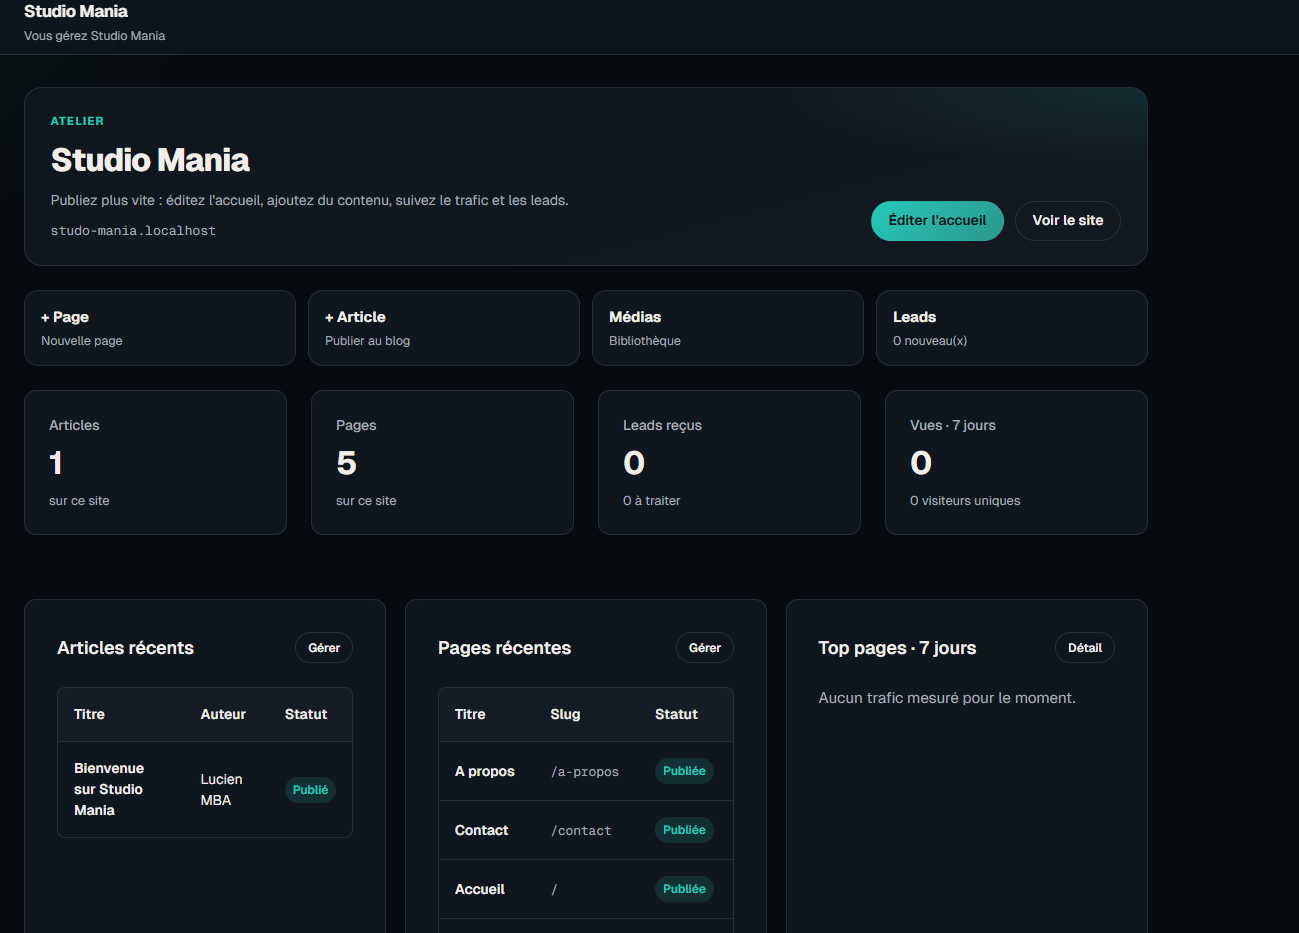Click the Pages récentes heading
1299x933 pixels.
504,648
